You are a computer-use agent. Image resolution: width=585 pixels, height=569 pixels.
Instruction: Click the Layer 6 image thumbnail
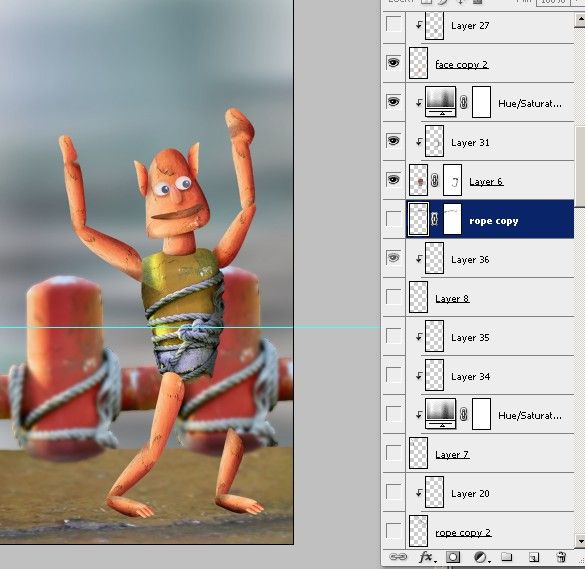pyautogui.click(x=418, y=180)
